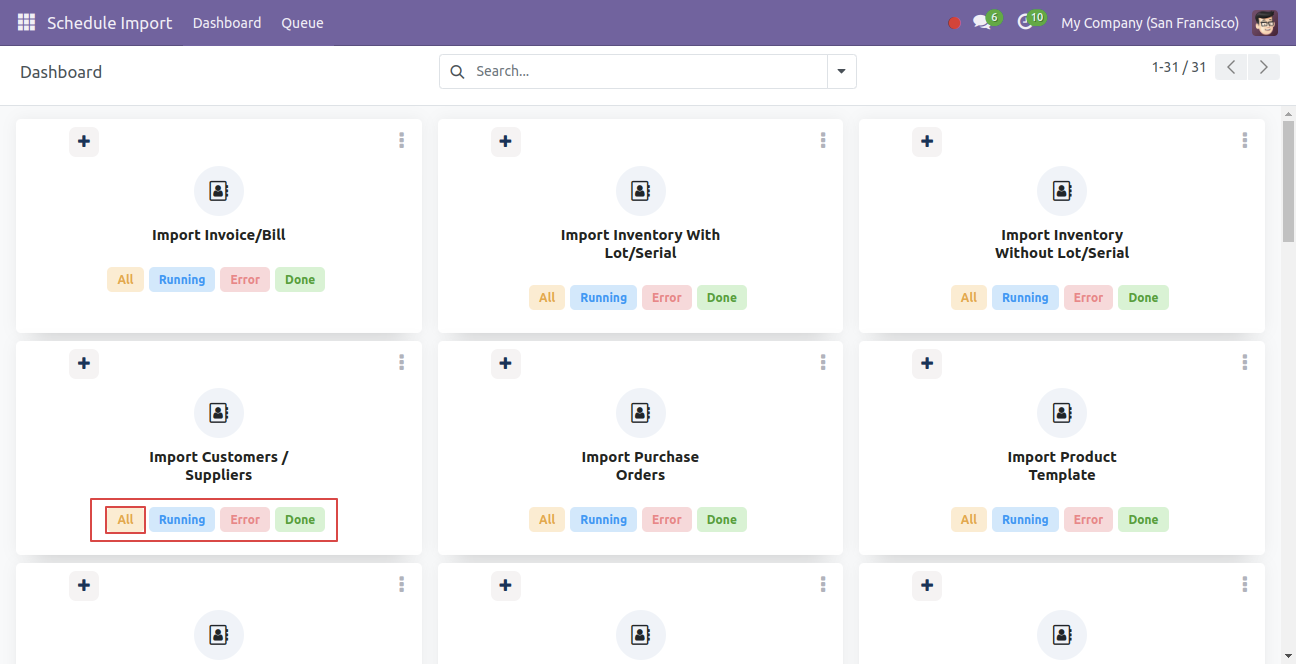
Task: Open the Dashboard menu
Action: pyautogui.click(x=227, y=23)
